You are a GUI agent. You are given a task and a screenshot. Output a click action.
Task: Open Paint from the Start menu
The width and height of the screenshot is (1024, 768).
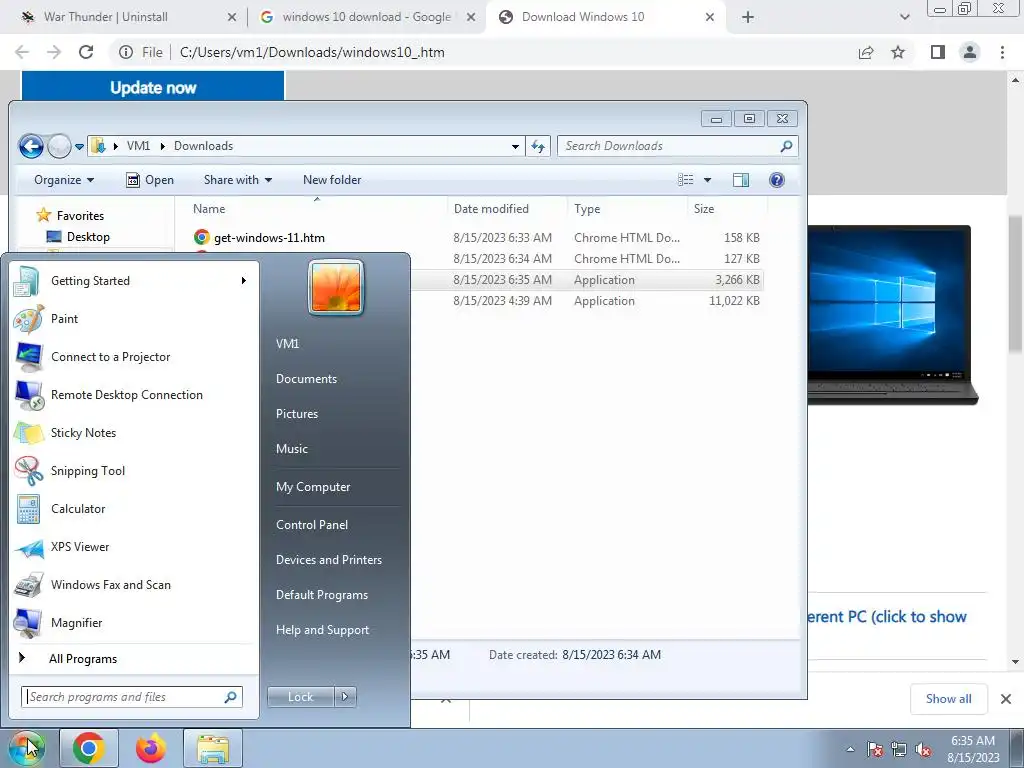click(x=64, y=319)
